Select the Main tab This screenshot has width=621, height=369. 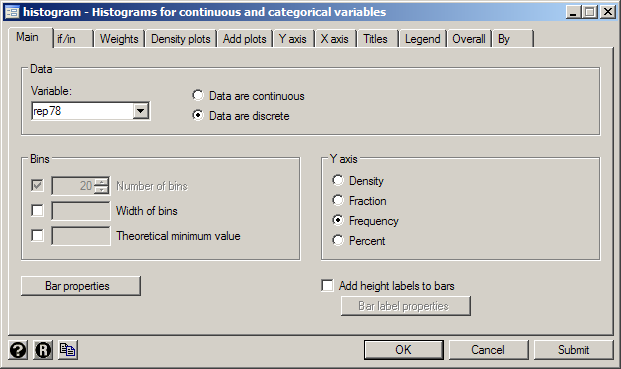(x=30, y=37)
